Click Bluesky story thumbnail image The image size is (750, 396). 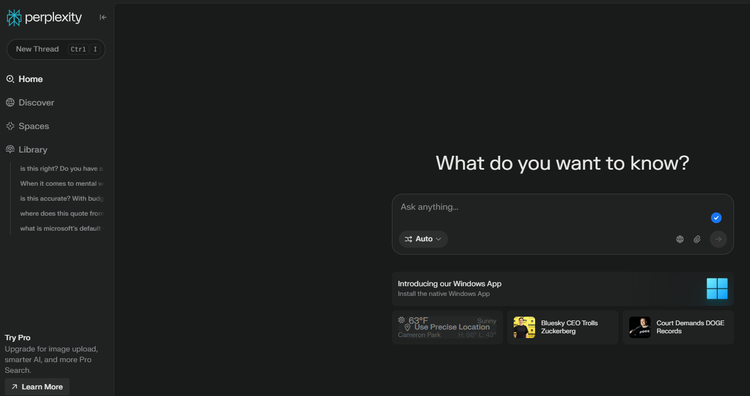[524, 327]
